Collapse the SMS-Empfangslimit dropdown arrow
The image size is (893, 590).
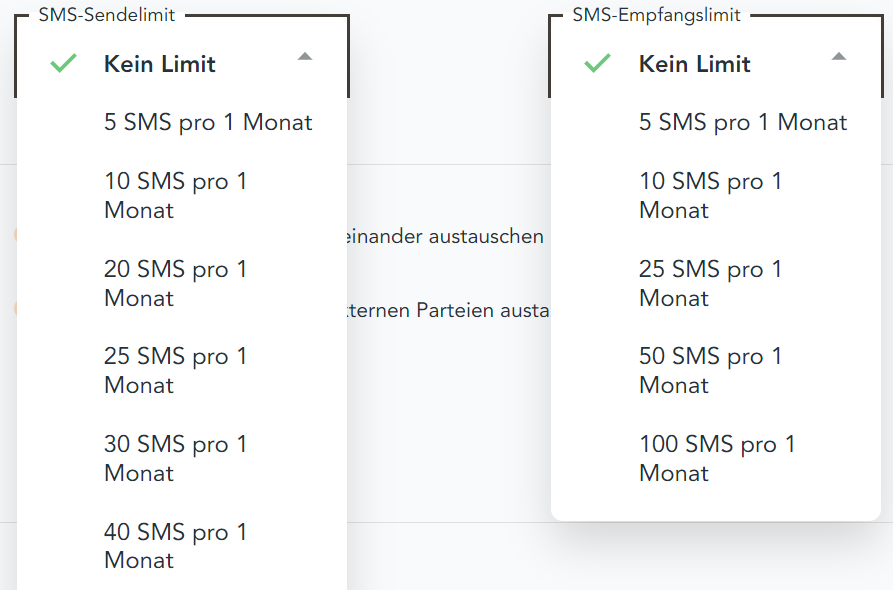click(839, 56)
